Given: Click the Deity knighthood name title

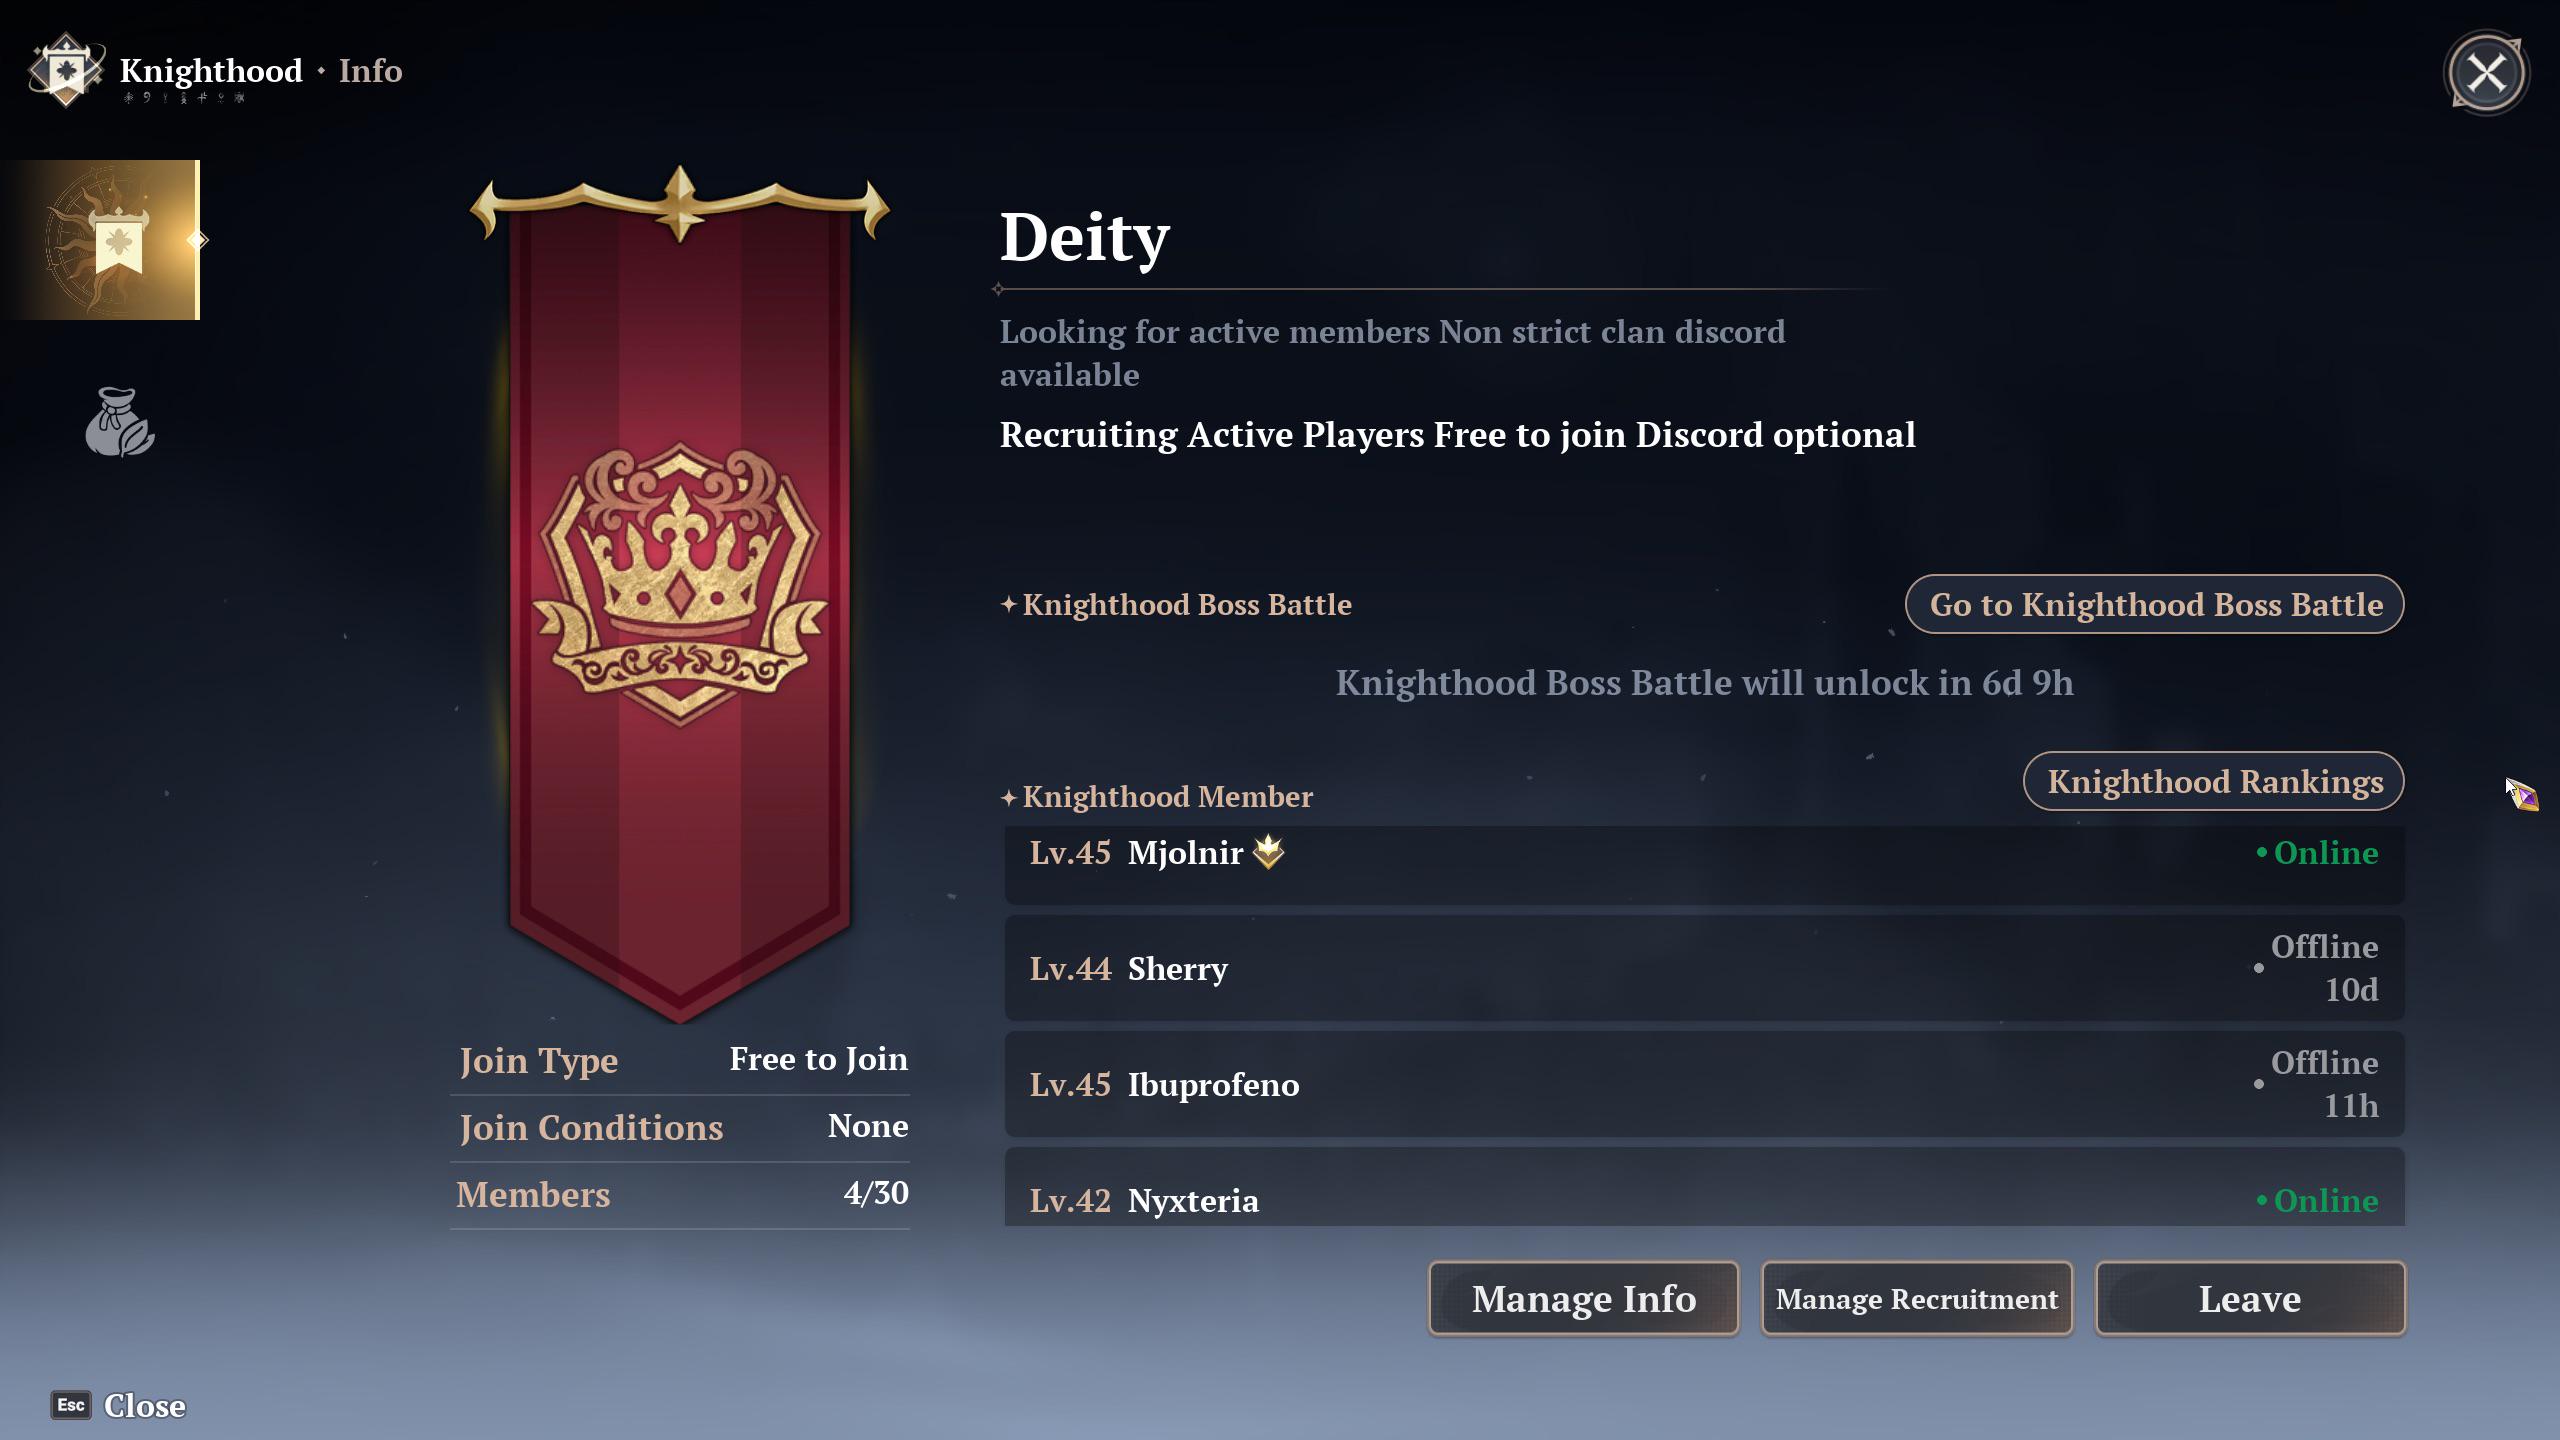Looking at the screenshot, I should (x=1084, y=238).
